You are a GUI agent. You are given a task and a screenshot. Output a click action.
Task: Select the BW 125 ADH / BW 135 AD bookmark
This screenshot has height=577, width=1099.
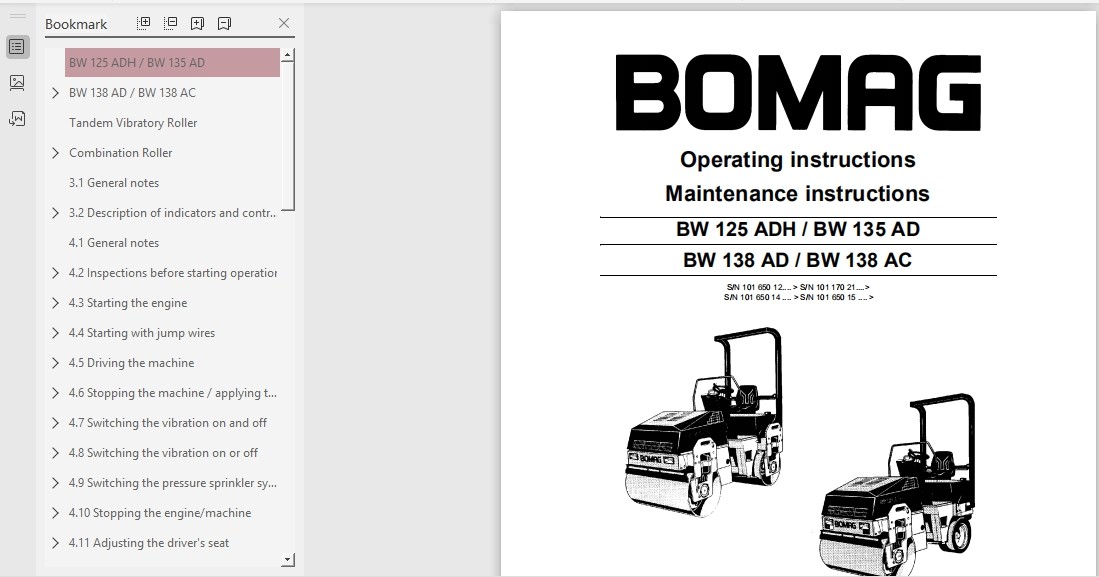(137, 62)
